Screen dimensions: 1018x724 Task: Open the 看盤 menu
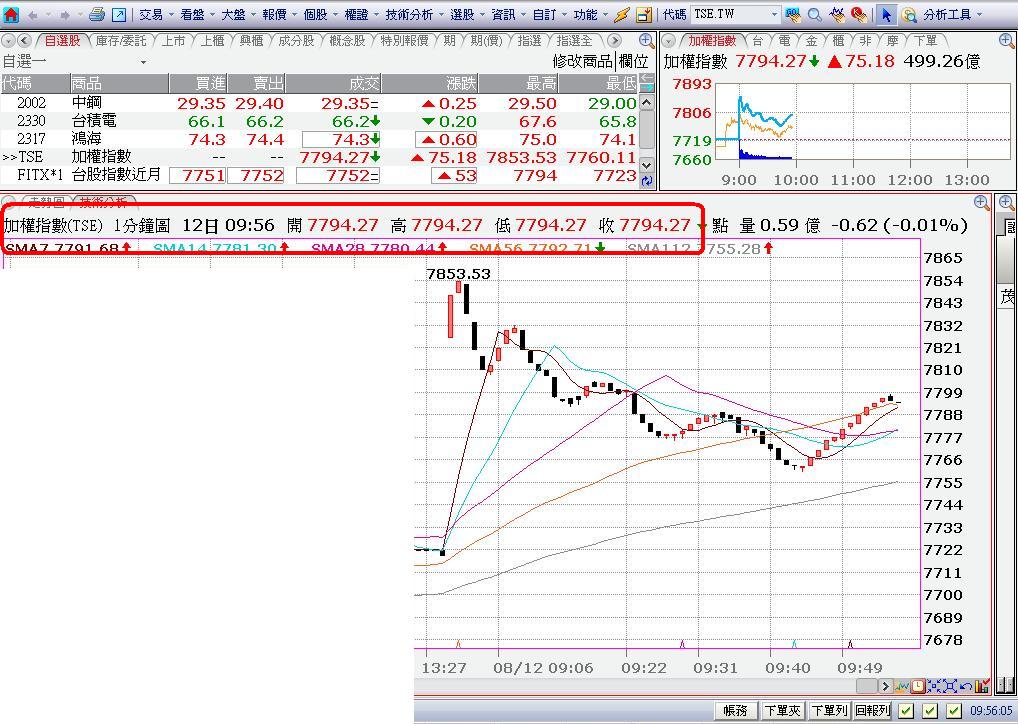coord(192,14)
